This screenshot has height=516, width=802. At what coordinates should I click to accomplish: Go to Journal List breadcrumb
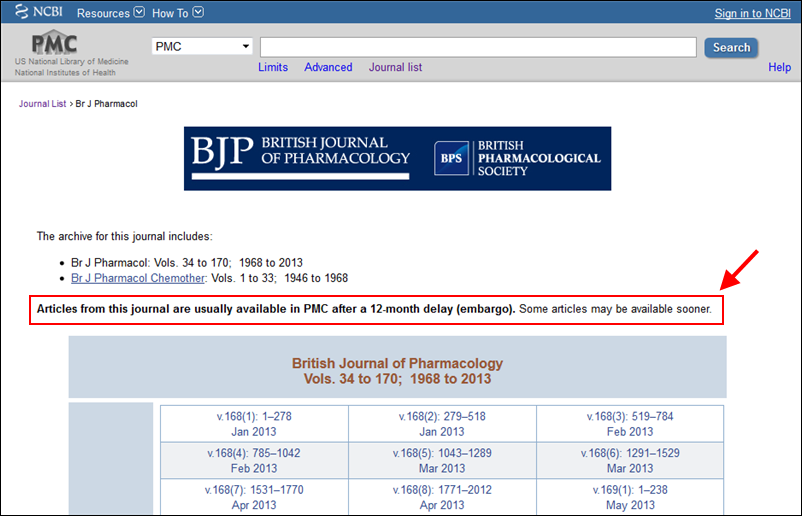(42, 104)
